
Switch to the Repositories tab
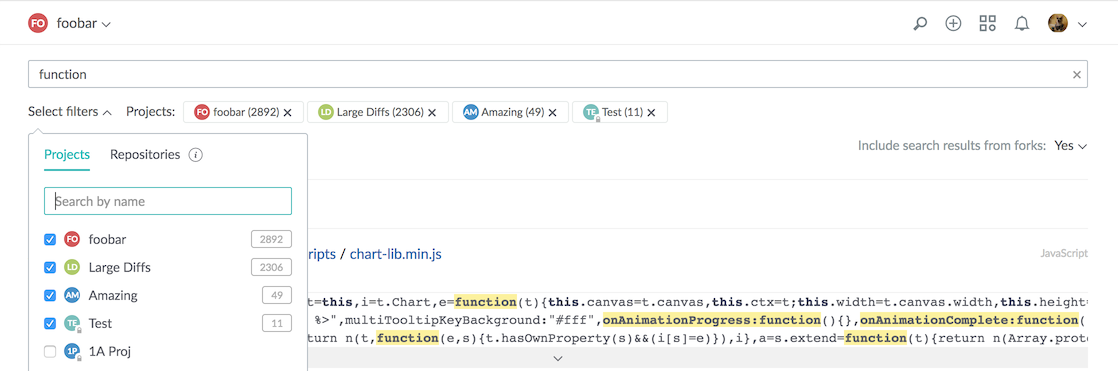tap(145, 154)
